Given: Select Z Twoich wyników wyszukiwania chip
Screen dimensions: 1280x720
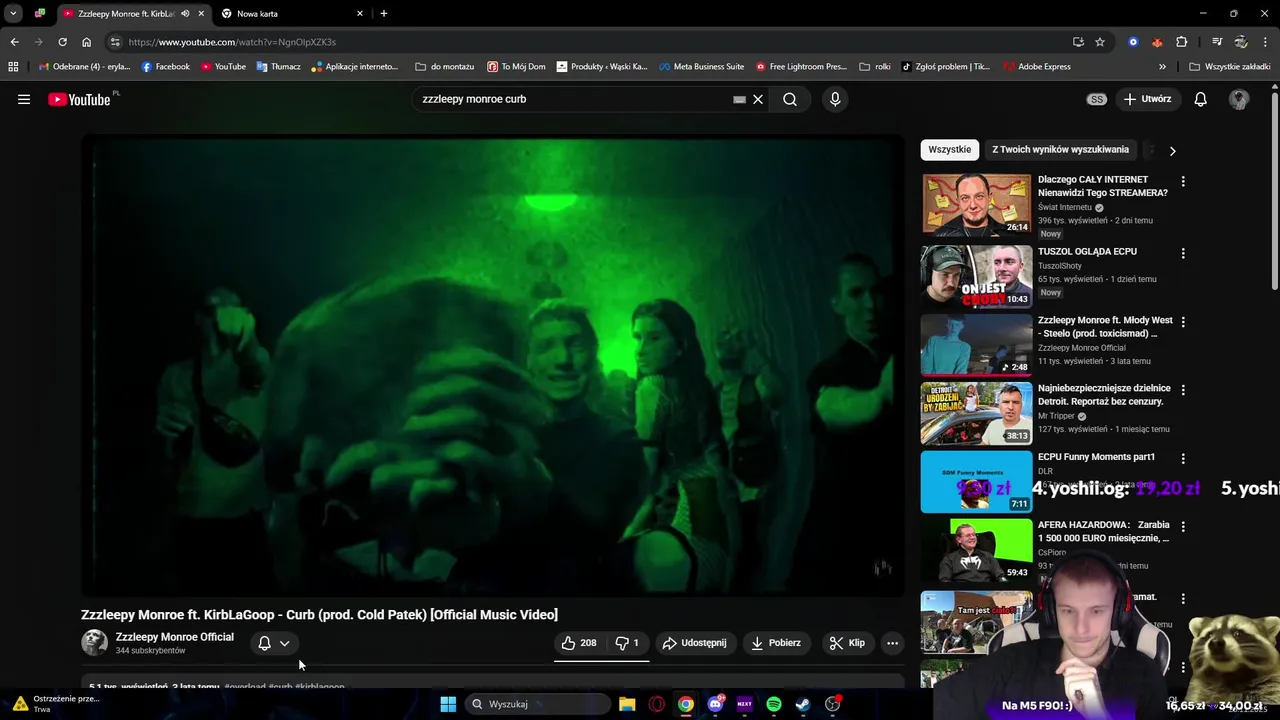Looking at the screenshot, I should [1060, 149].
